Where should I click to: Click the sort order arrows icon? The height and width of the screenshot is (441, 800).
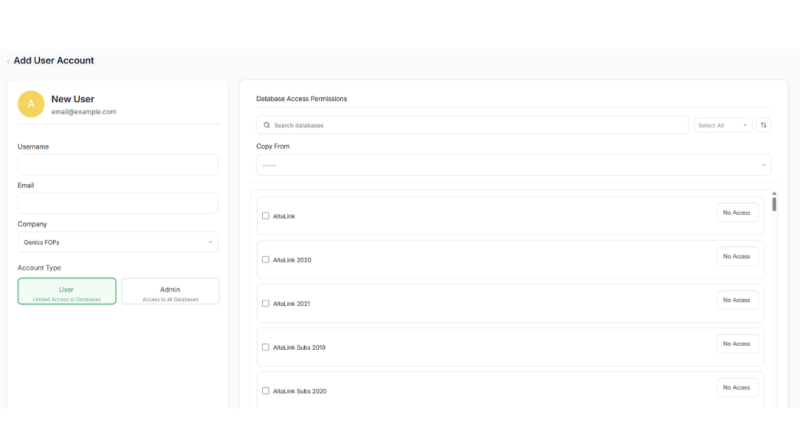click(x=763, y=125)
